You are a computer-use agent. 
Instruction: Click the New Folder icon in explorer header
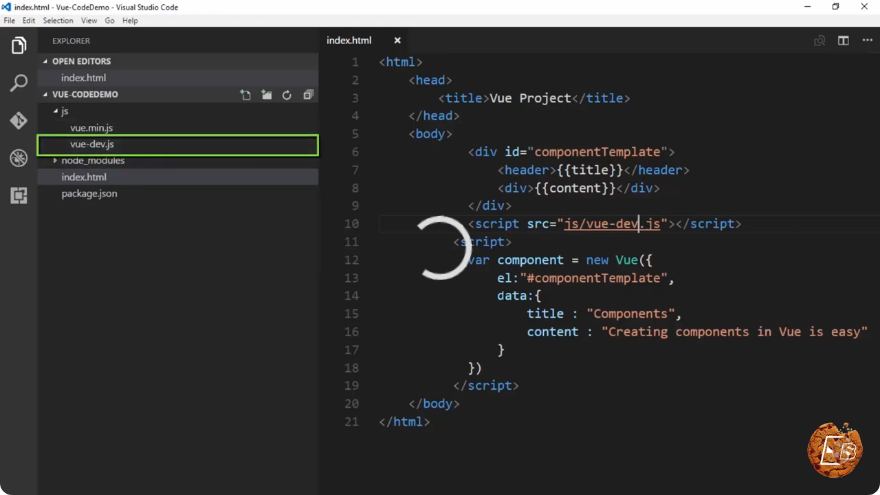coord(267,95)
